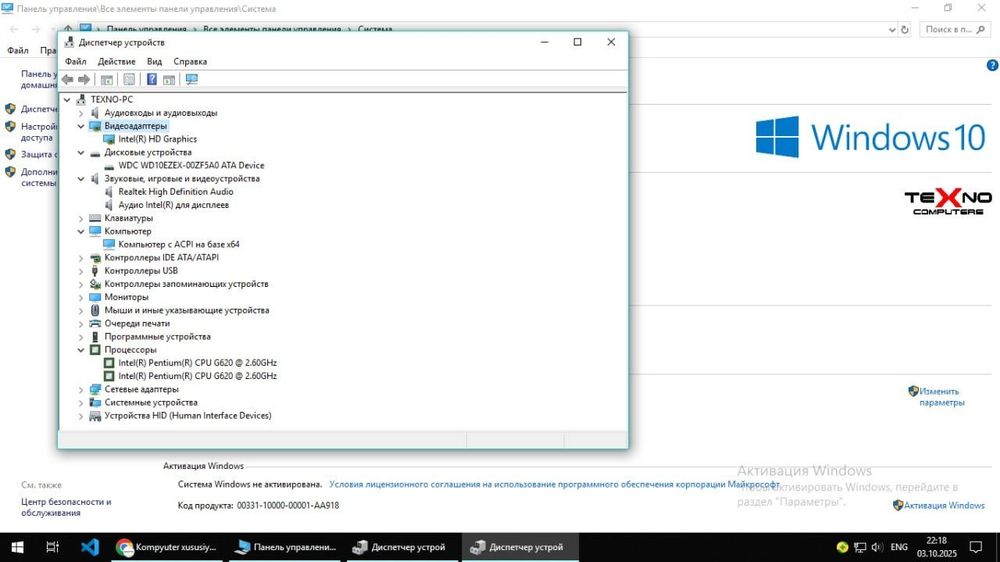This screenshot has width=1000, height=562.
Task: Collapse the Процессоры node
Action: (81, 350)
